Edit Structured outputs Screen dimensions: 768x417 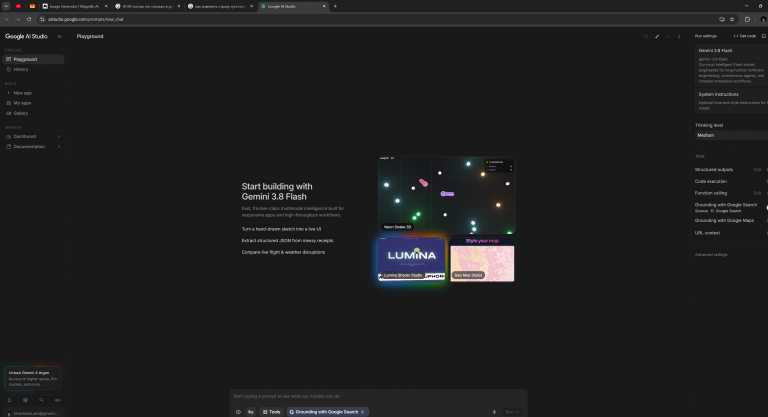coord(757,170)
